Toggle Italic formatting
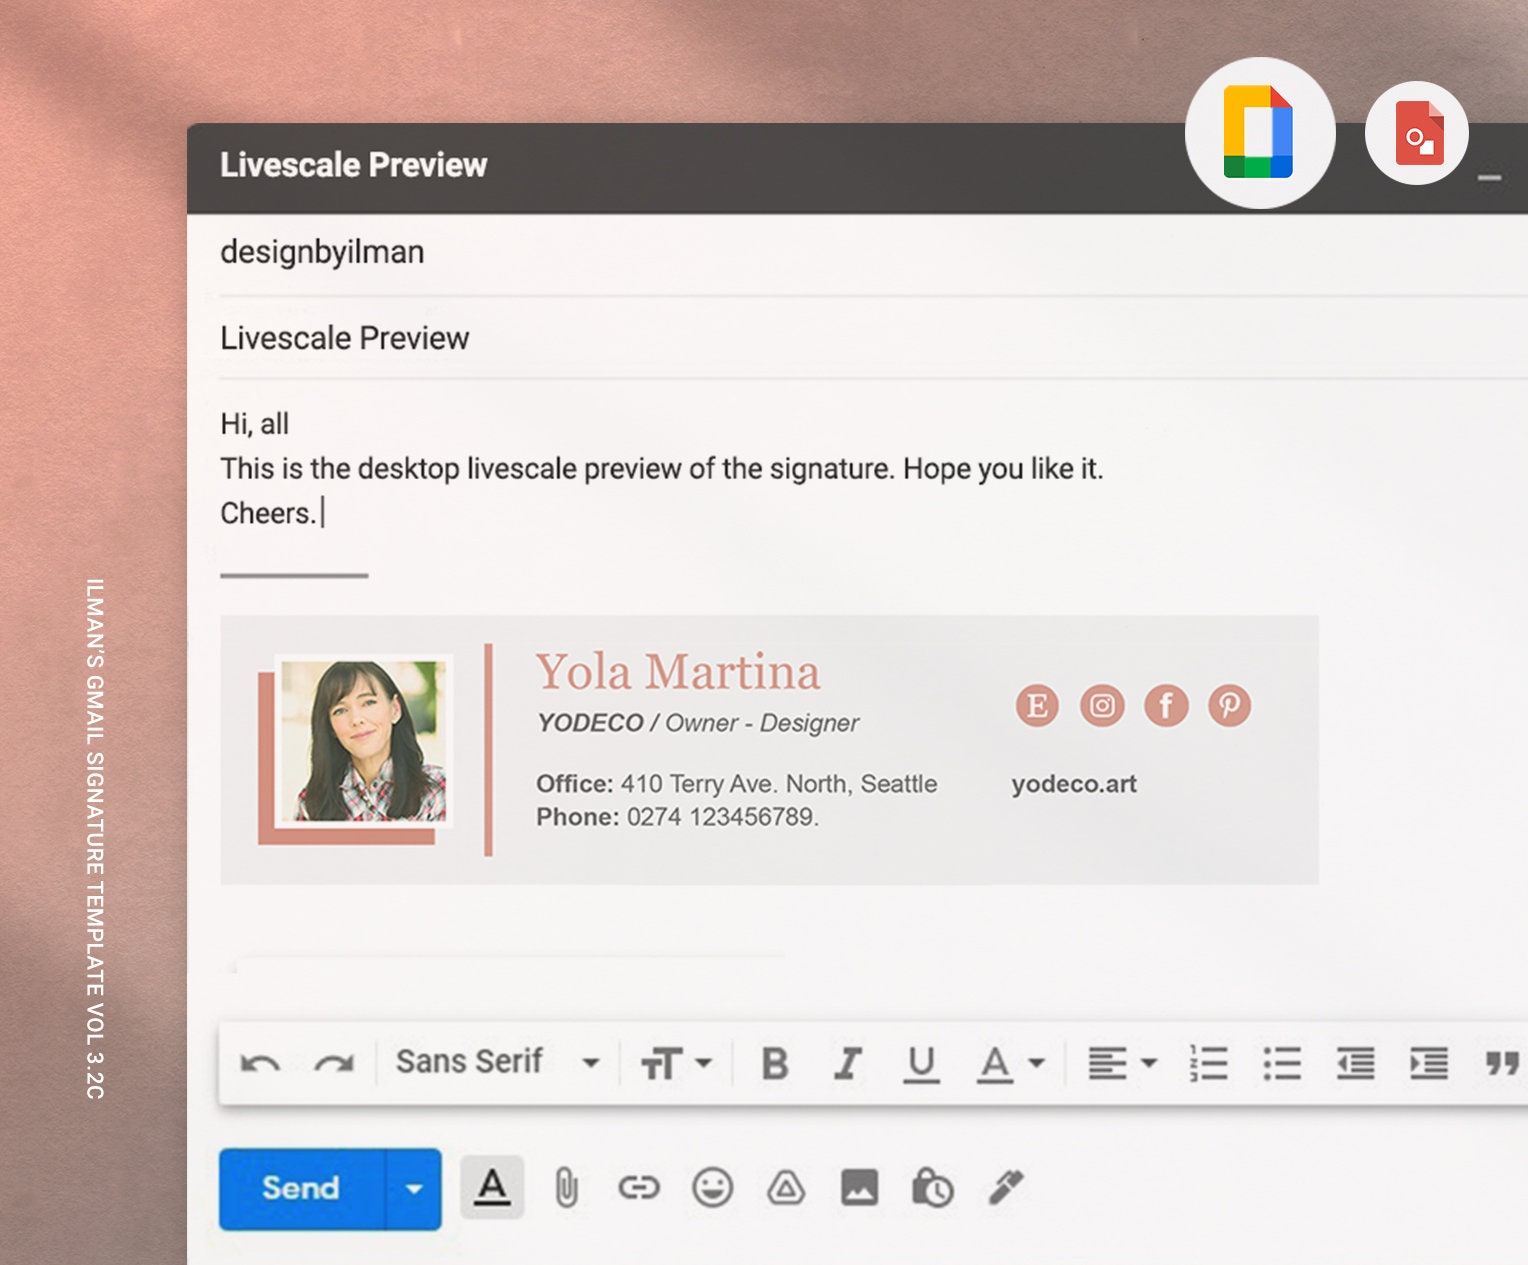 point(848,1063)
